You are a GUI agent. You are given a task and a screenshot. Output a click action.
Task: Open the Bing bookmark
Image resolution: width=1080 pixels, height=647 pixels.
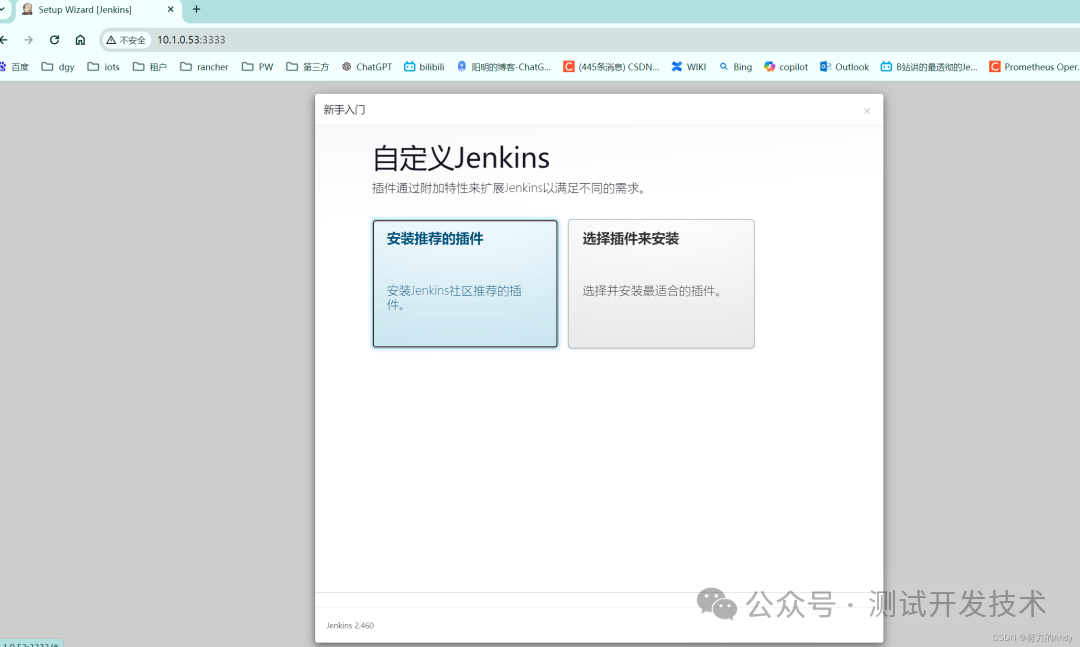pyautogui.click(x=735, y=67)
